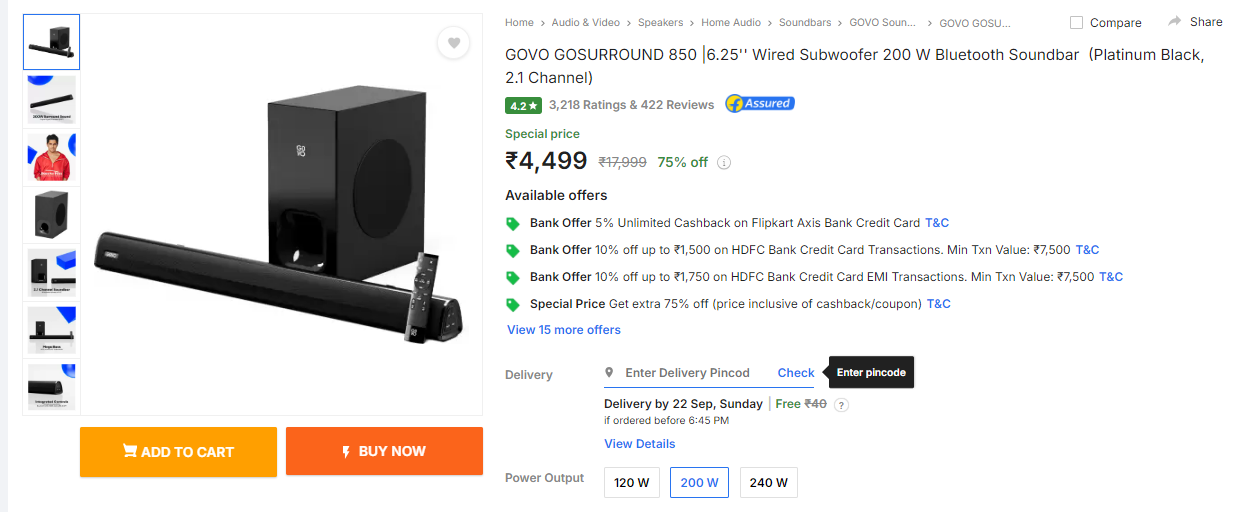The height and width of the screenshot is (512, 1233).
Task: Click the Buy Now button
Action: pyautogui.click(x=384, y=451)
